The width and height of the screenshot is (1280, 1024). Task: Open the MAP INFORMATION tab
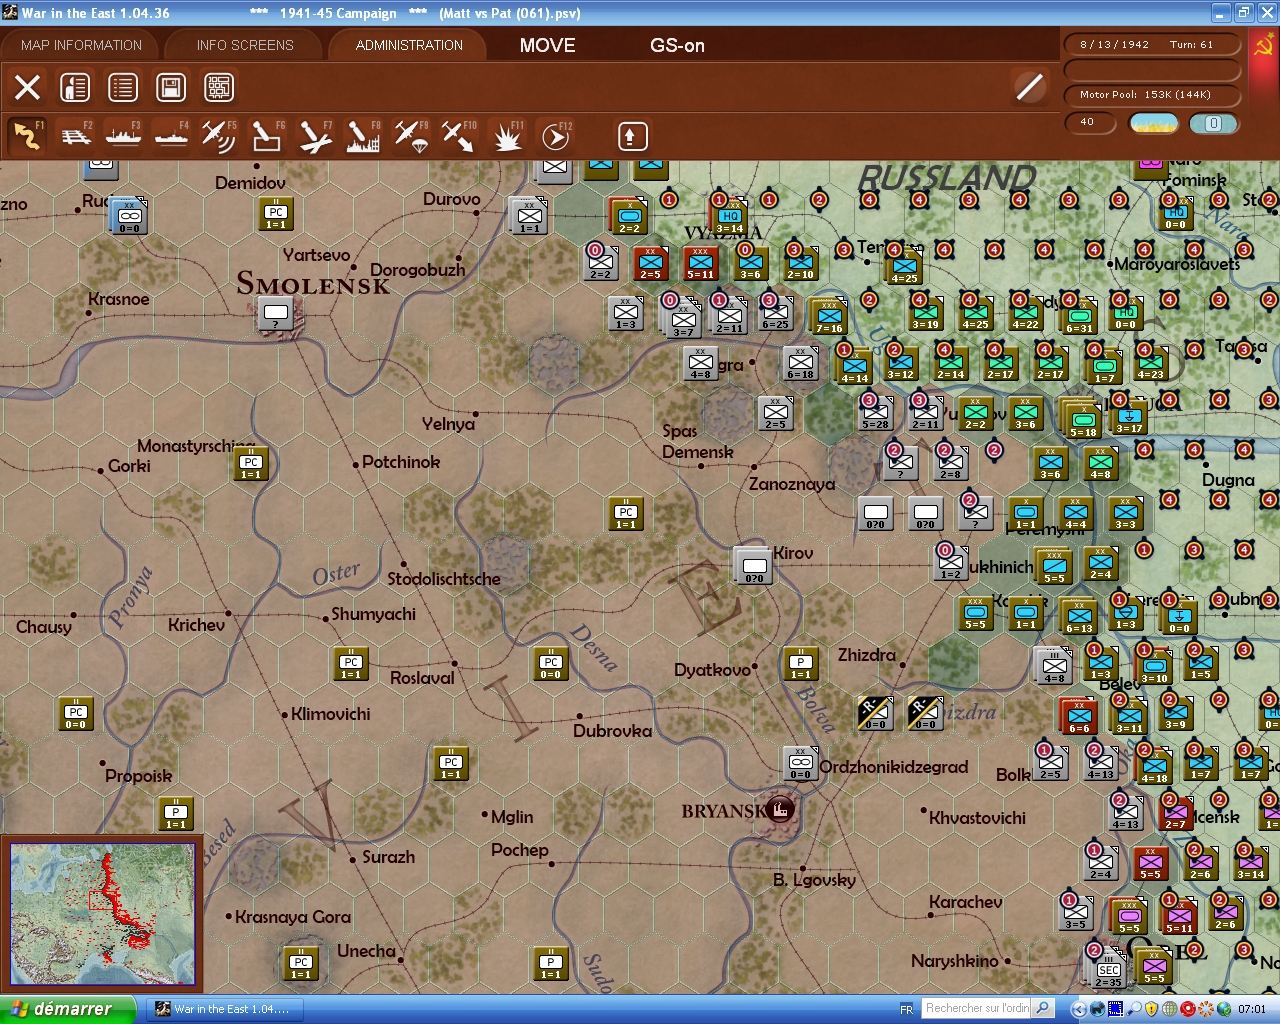81,45
